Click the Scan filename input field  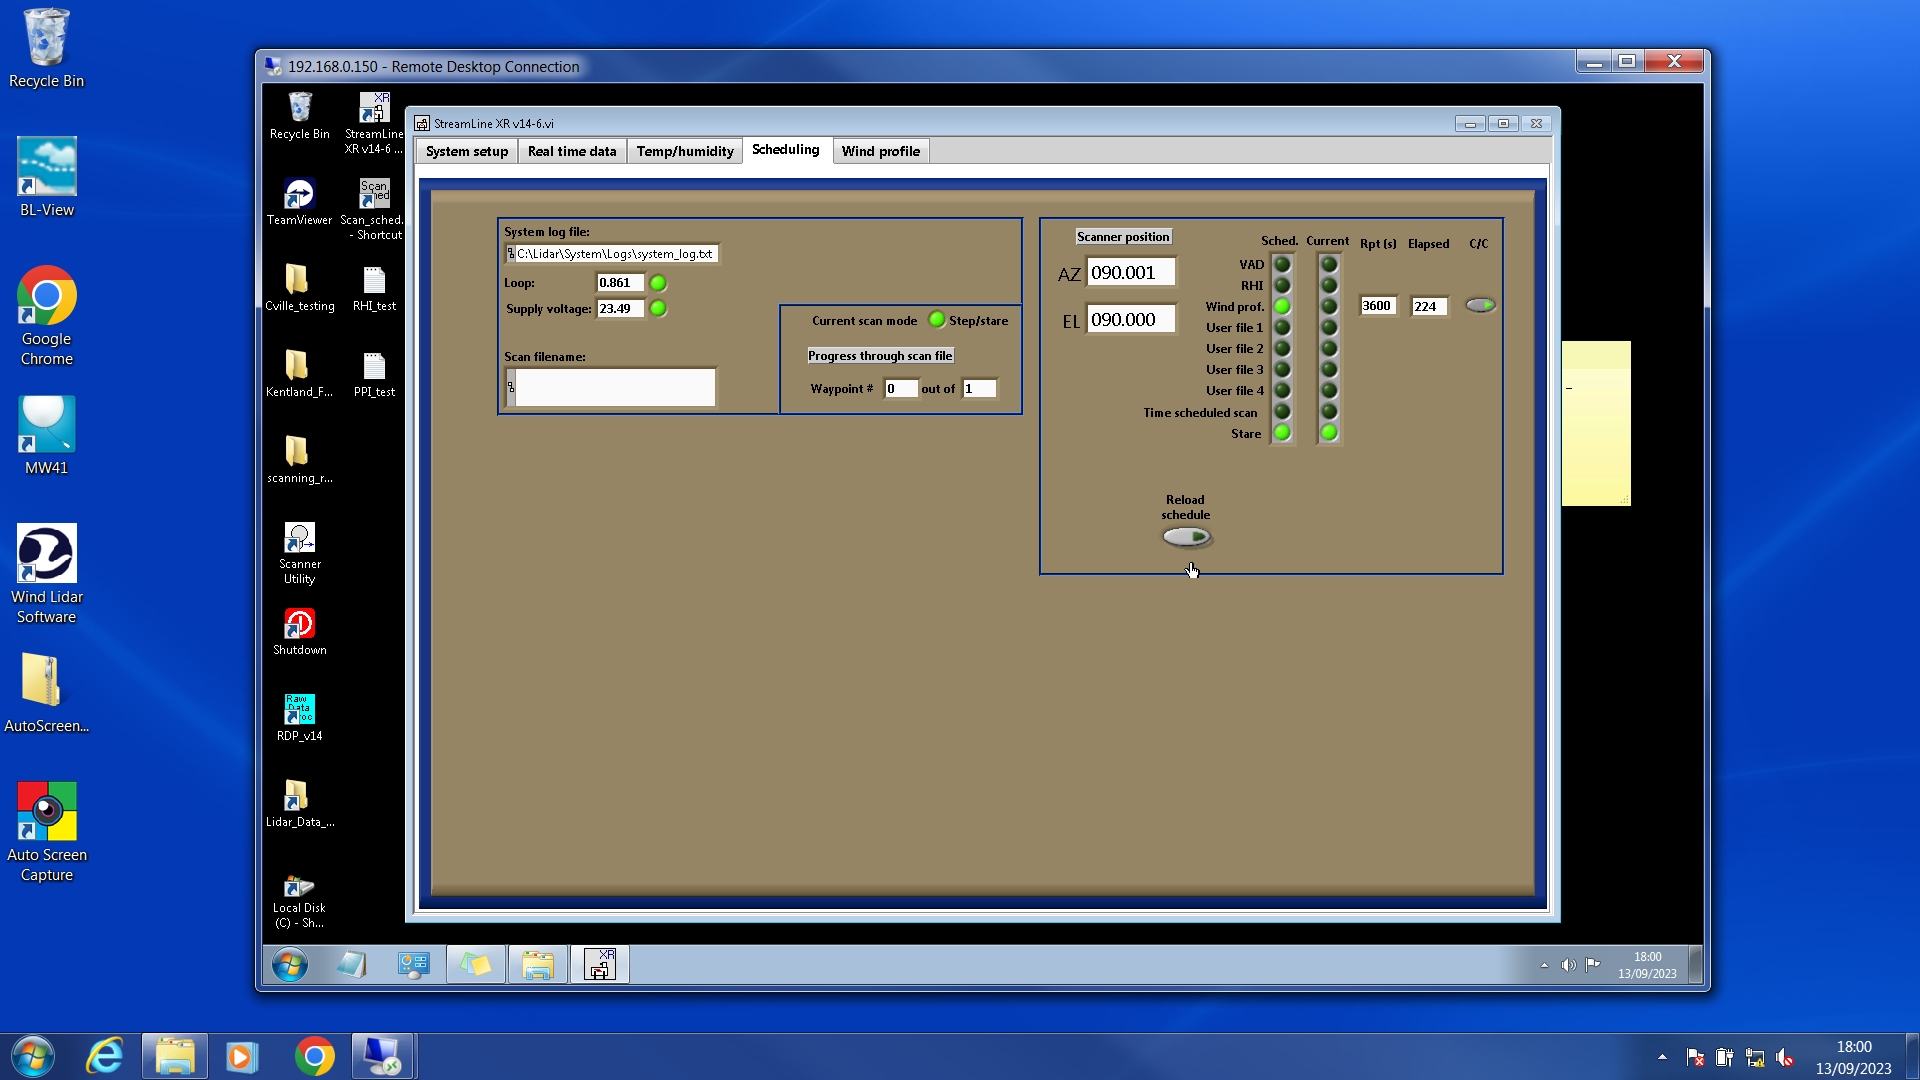614,388
